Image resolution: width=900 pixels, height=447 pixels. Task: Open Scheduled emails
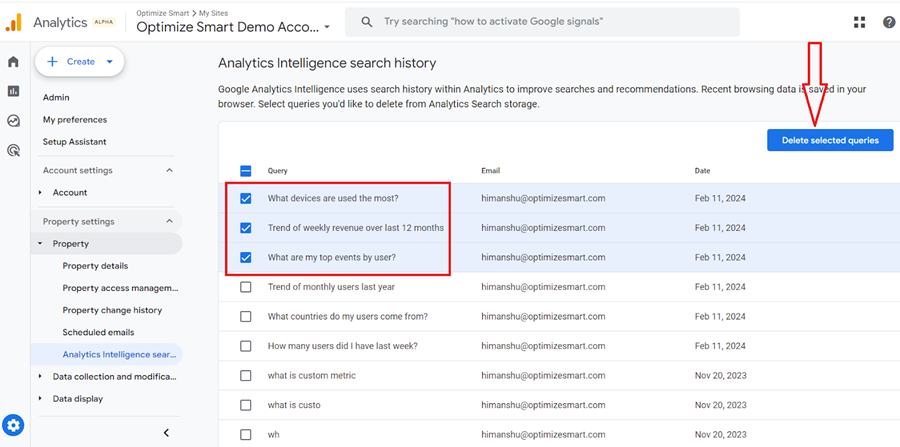pyautogui.click(x=98, y=332)
